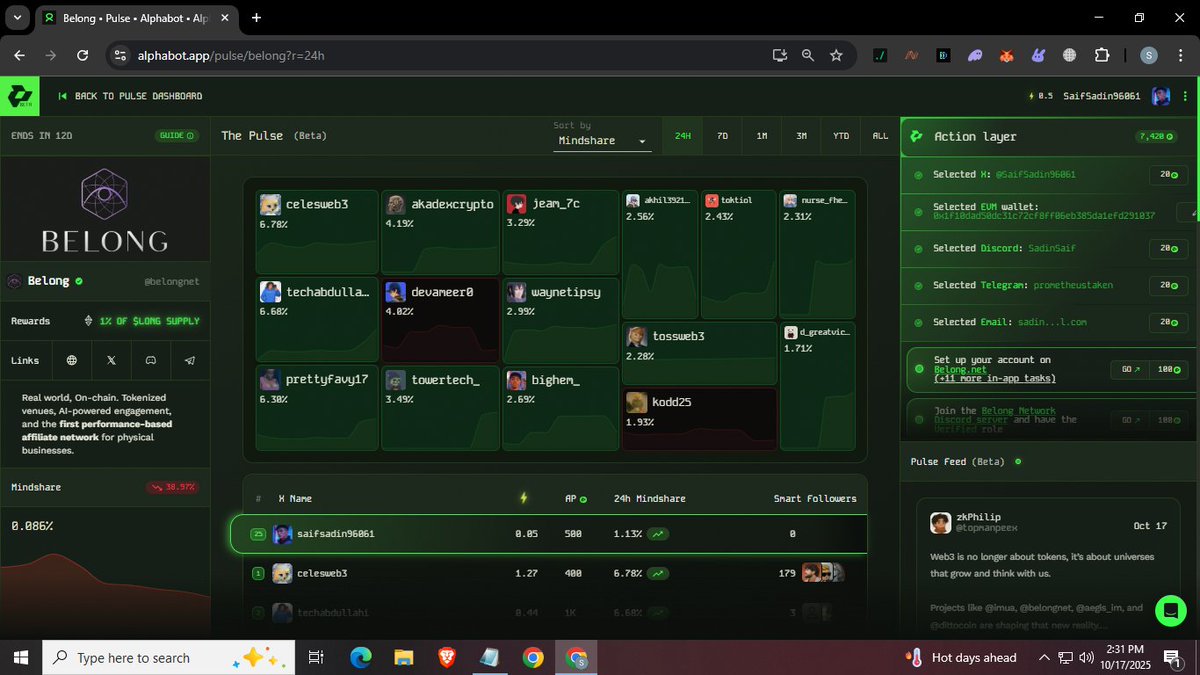Select saifsadin96061 leaderboard row
Image resolution: width=1200 pixels, height=675 pixels.
549,534
